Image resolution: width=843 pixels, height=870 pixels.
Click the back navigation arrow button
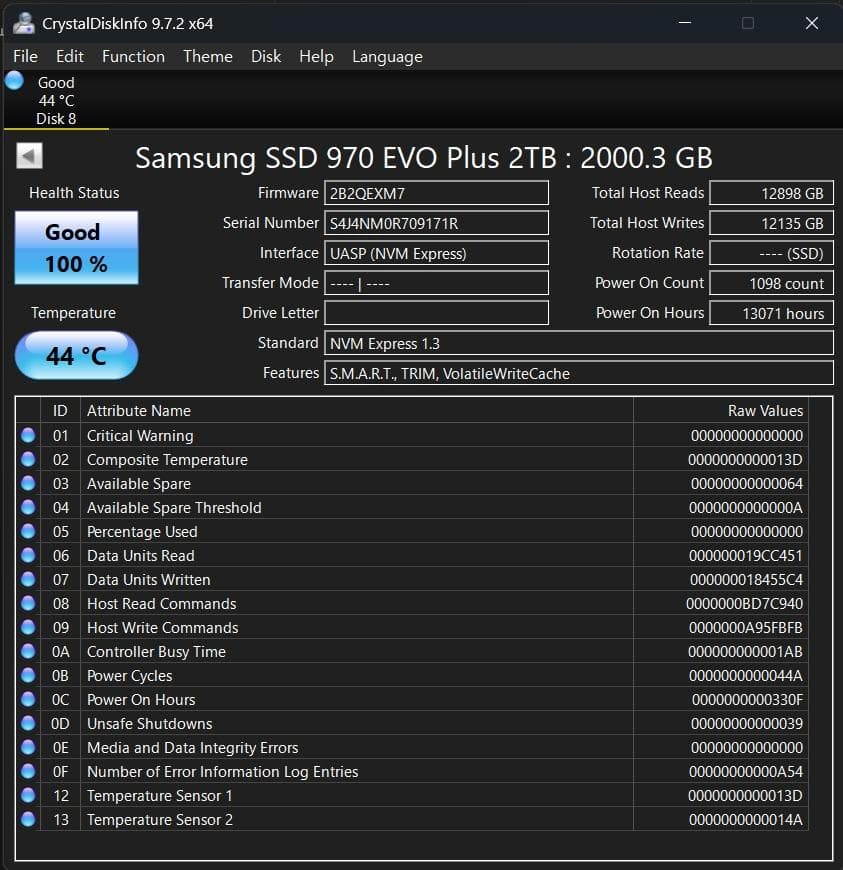click(x=28, y=157)
